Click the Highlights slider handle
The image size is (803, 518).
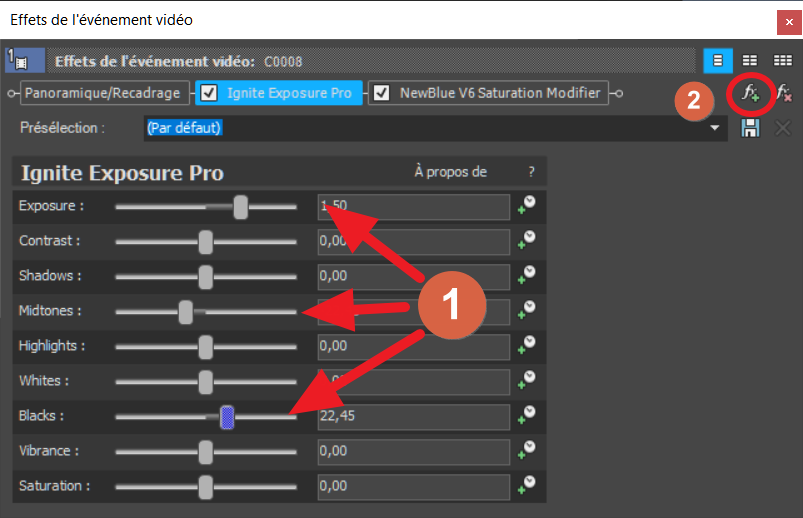(206, 347)
